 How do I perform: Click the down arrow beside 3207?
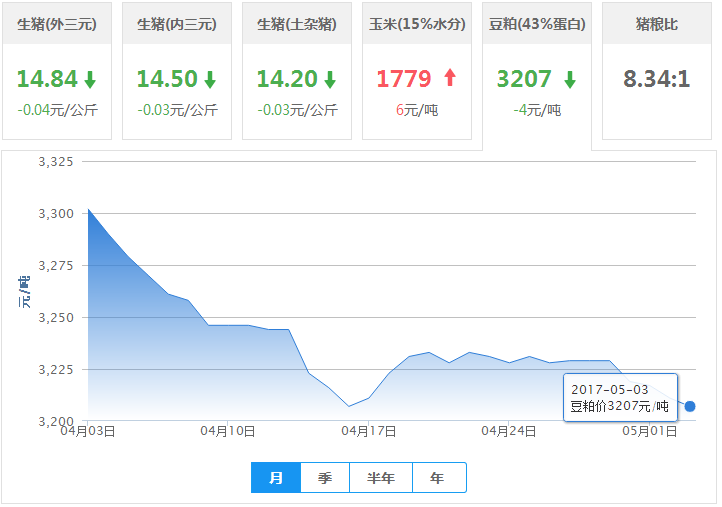pyautogui.click(x=570, y=79)
